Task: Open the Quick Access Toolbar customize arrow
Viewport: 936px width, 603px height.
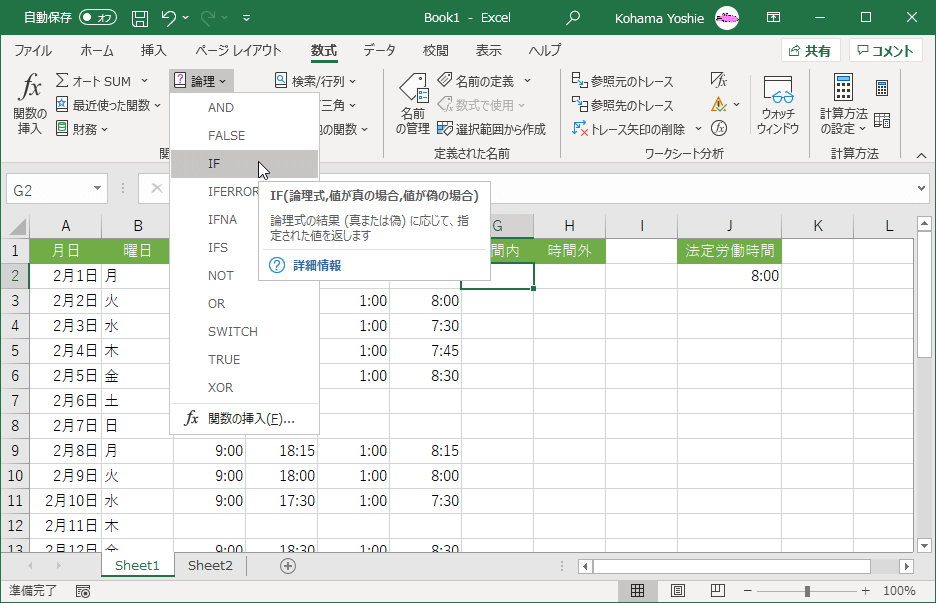Action: pos(247,19)
